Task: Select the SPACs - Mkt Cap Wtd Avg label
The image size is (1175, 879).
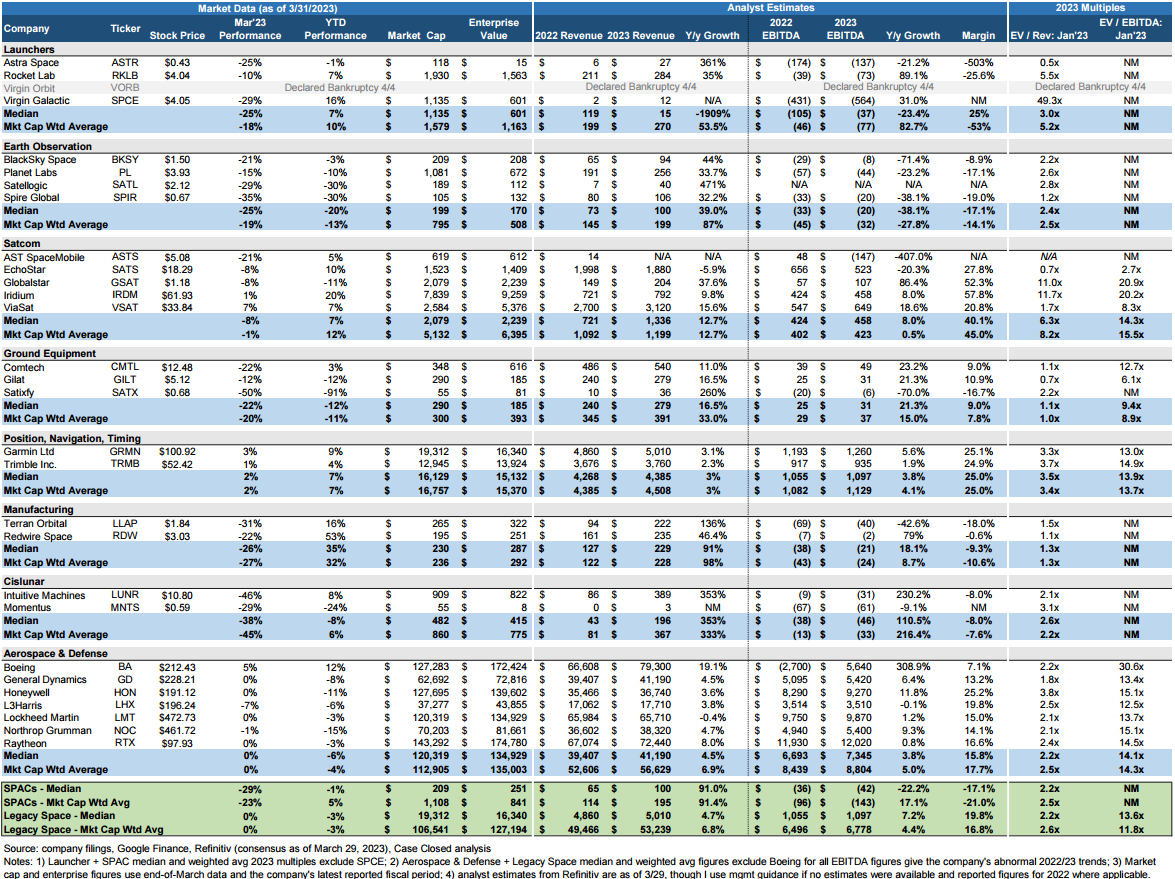Action: coord(67,803)
